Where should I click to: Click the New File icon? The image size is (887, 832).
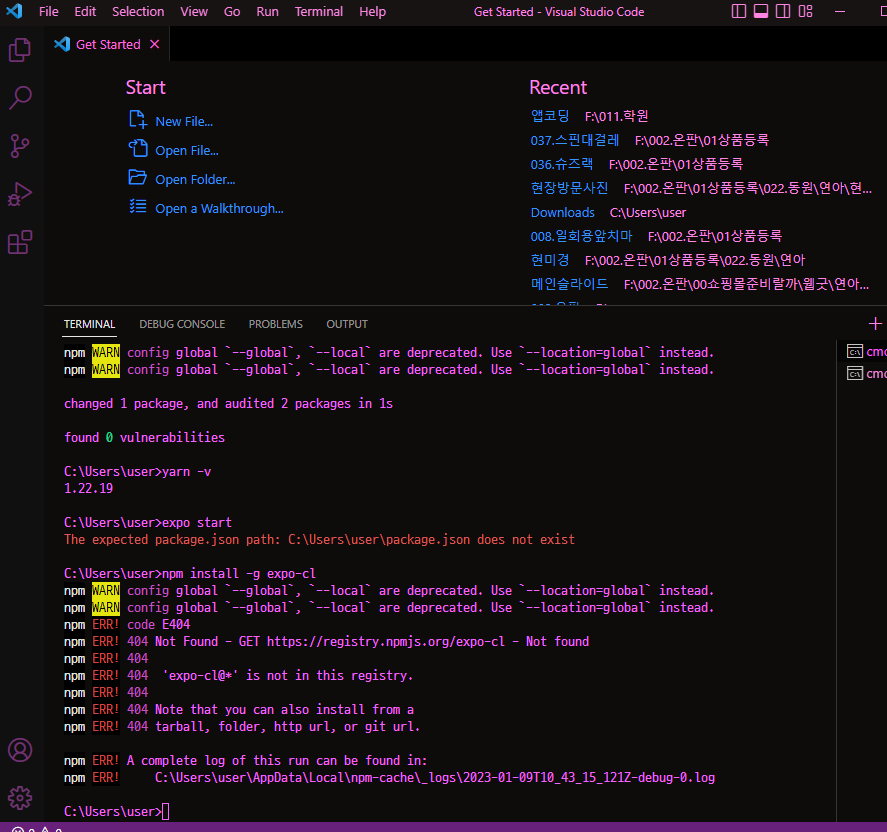click(138, 120)
